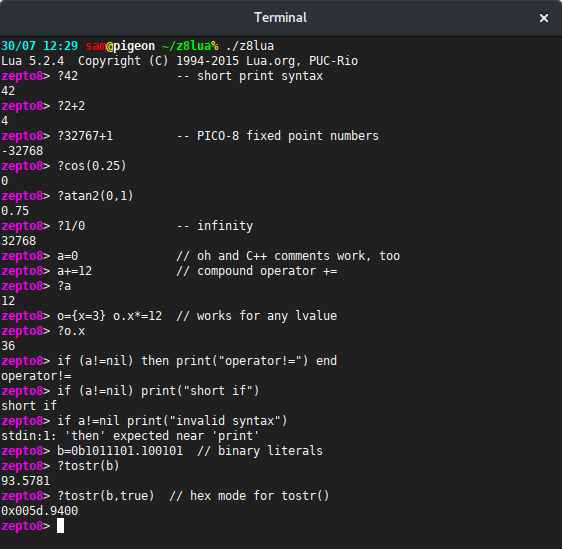Click the '// works for any lvalue' comment
The height and width of the screenshot is (549, 562).
click(x=257, y=316)
